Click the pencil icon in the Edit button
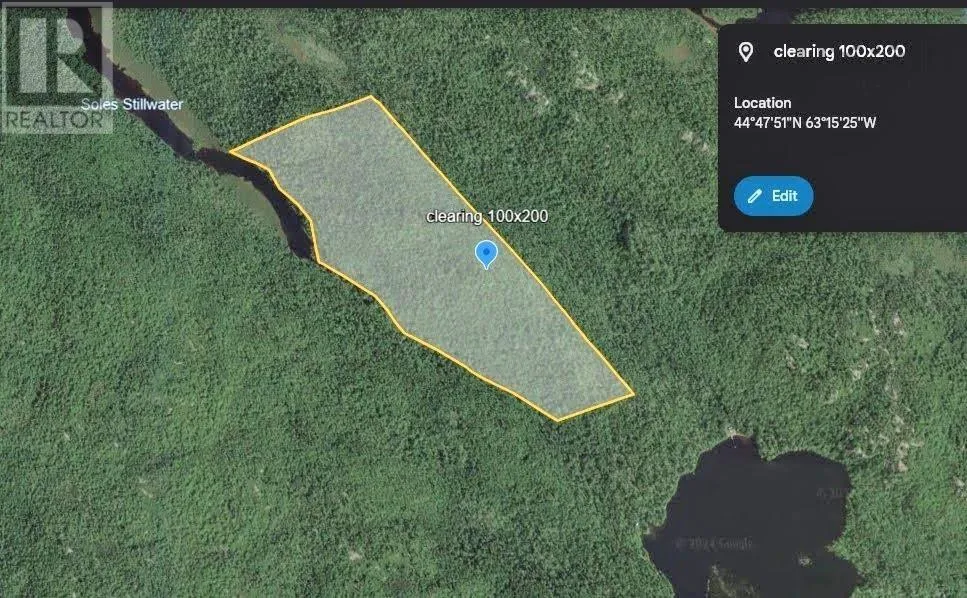The height and width of the screenshot is (598, 967). [x=754, y=196]
